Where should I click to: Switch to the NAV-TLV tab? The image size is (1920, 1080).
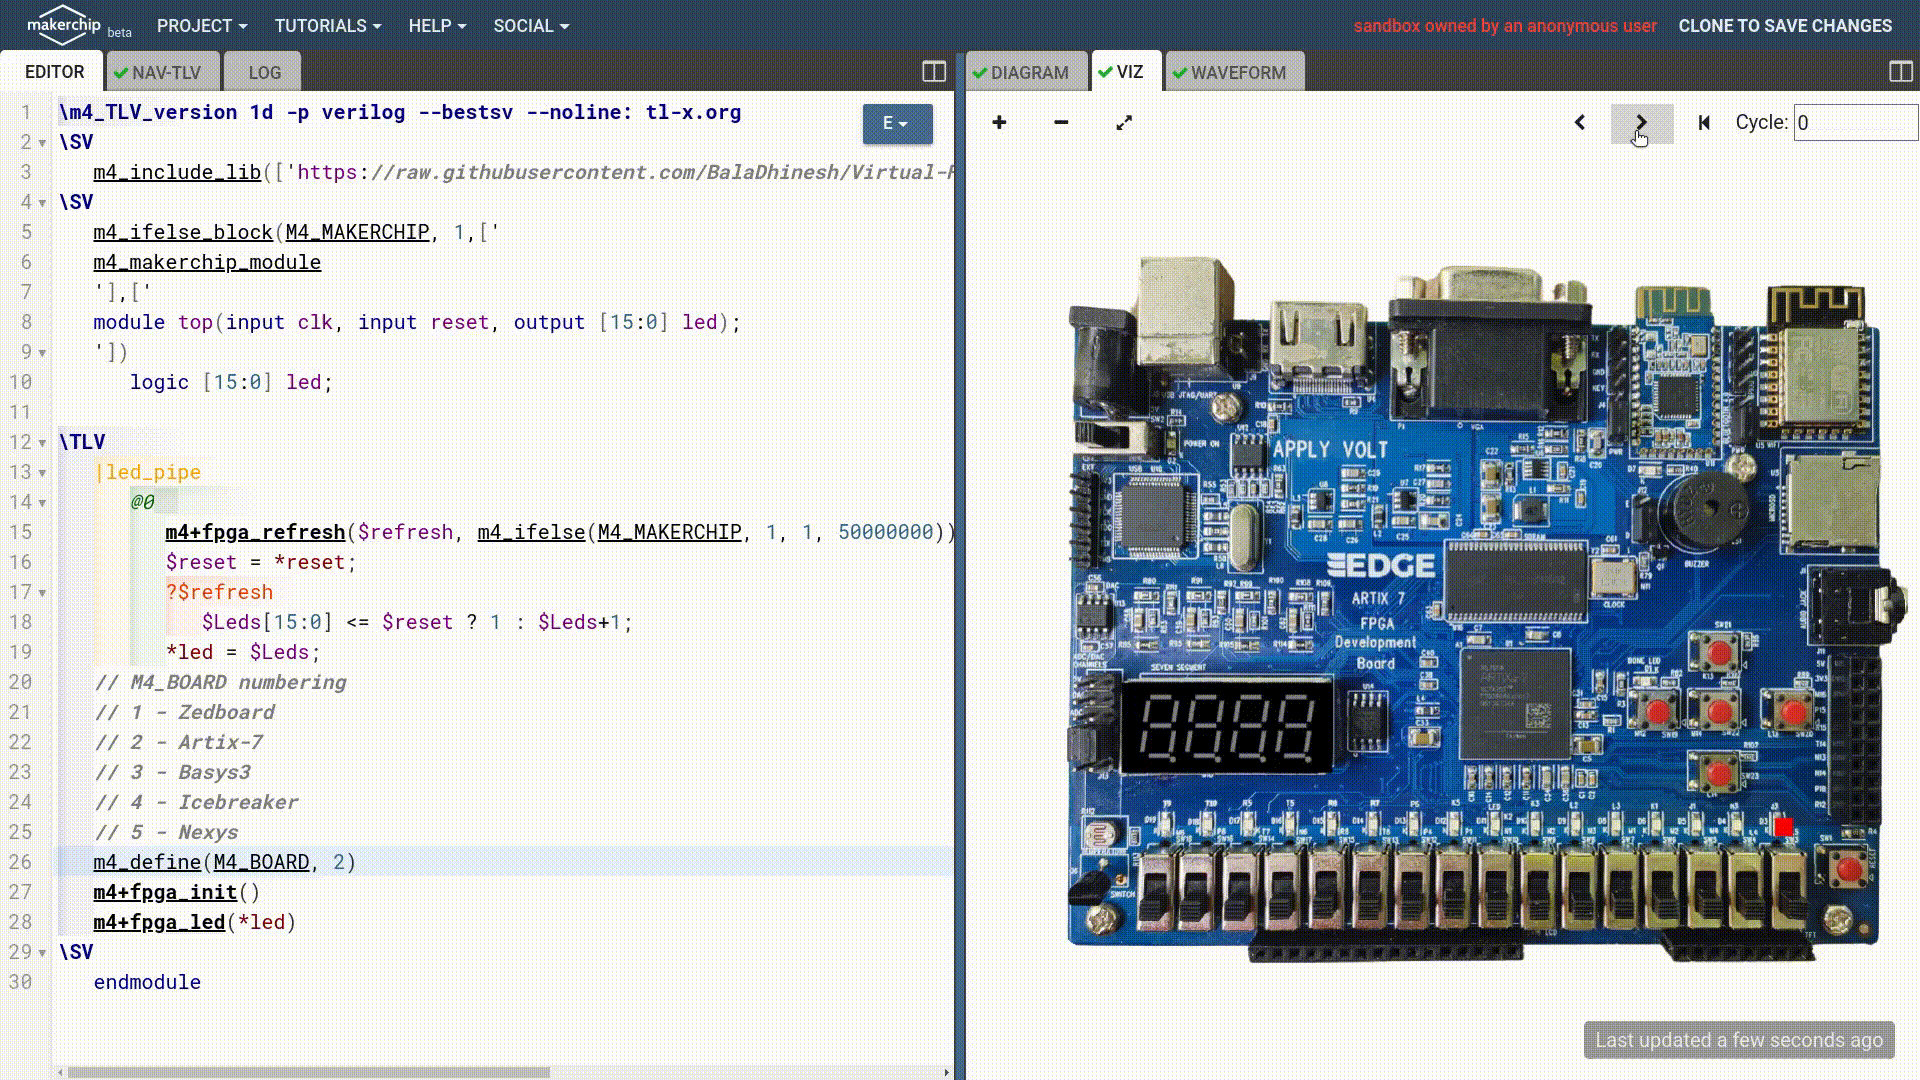point(158,72)
